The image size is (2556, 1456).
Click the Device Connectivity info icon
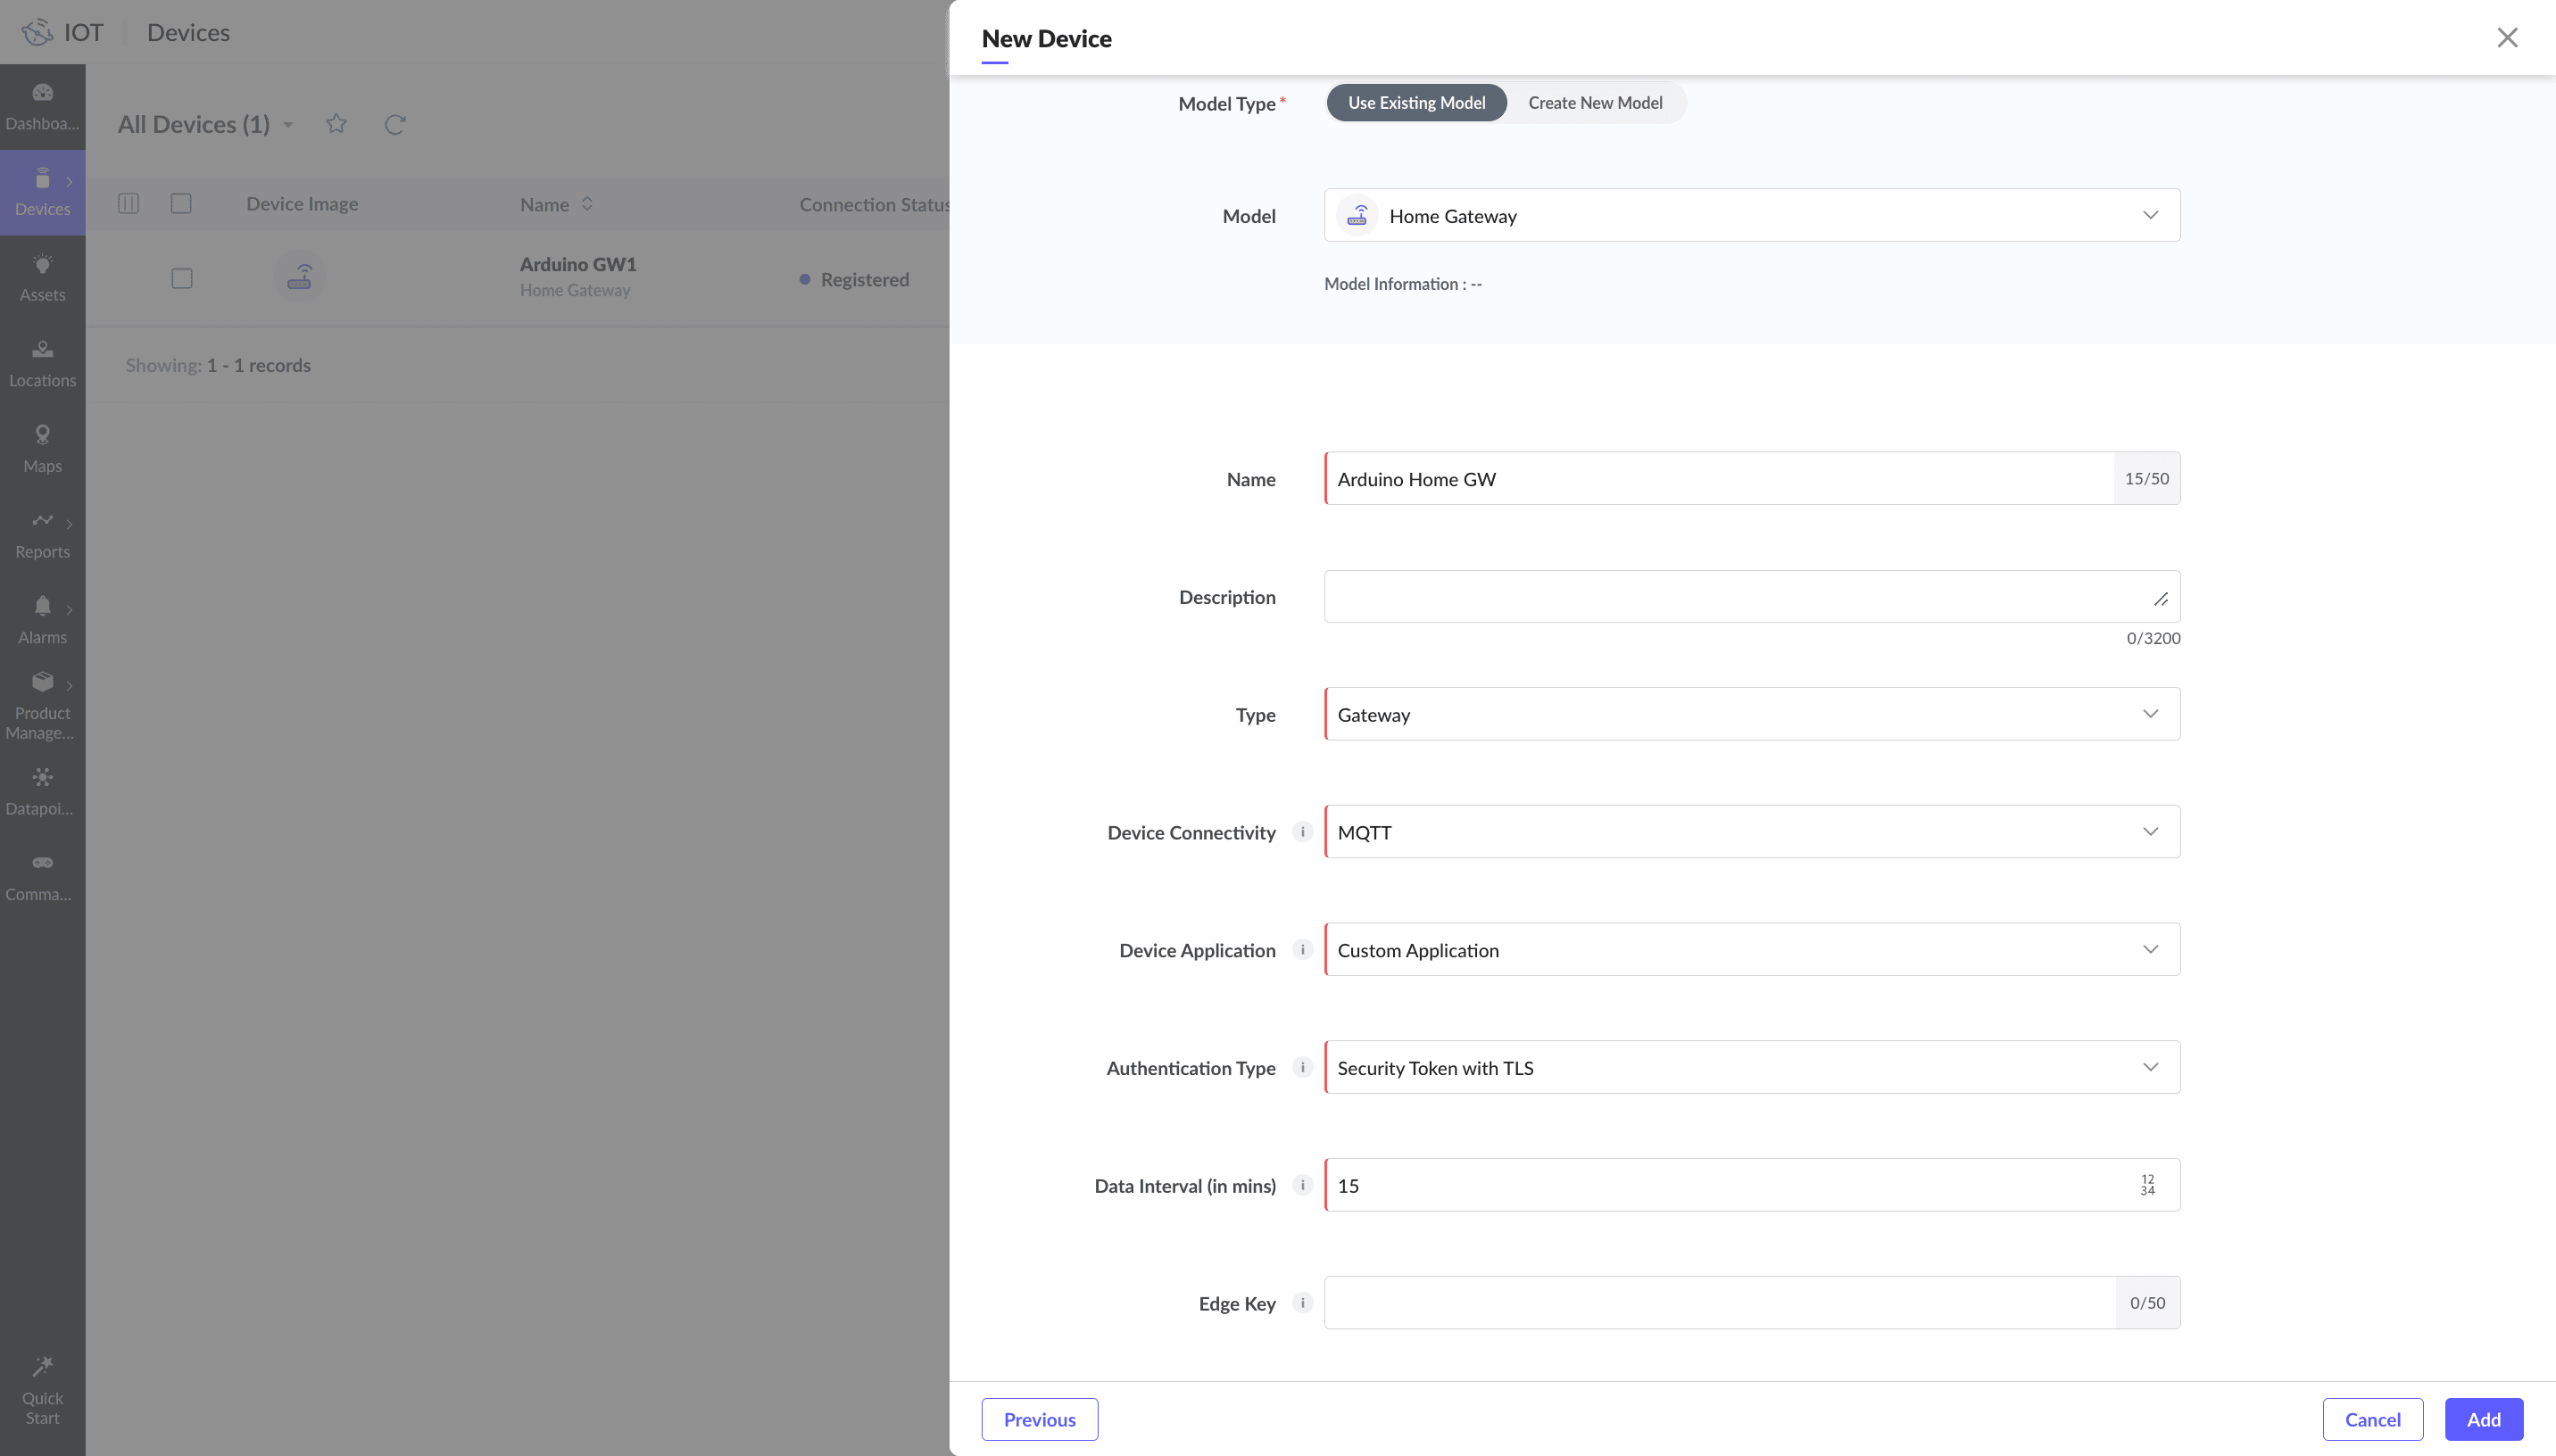tap(1302, 832)
